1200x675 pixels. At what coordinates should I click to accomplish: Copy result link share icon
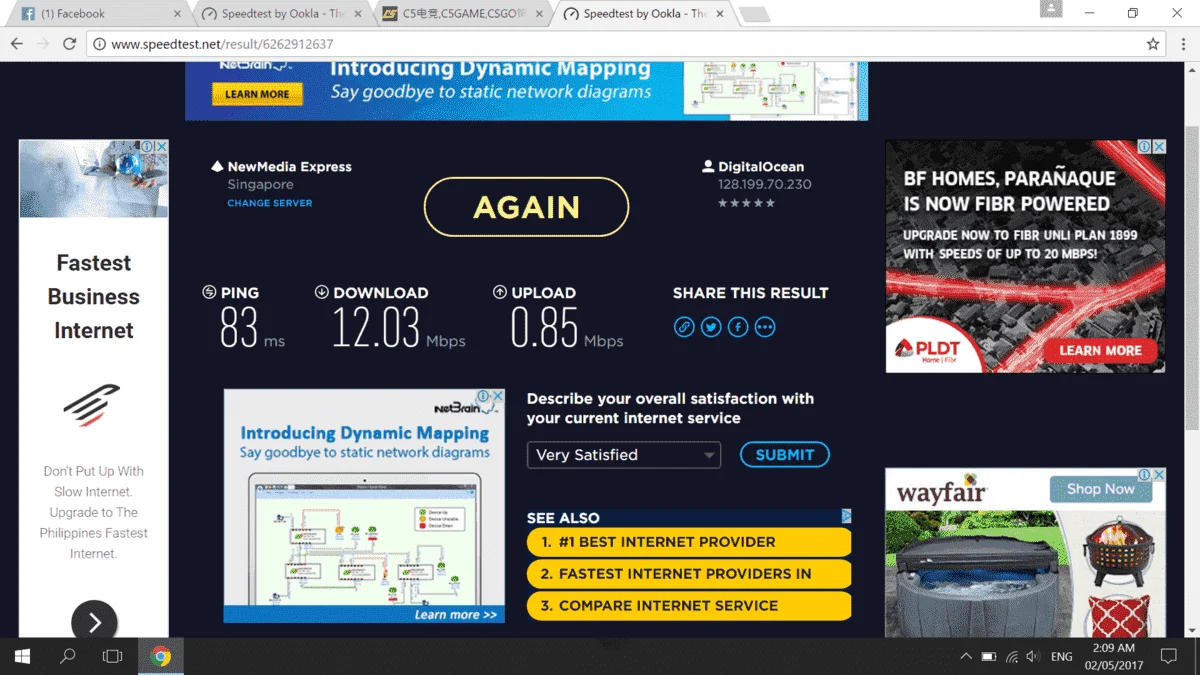click(x=684, y=327)
